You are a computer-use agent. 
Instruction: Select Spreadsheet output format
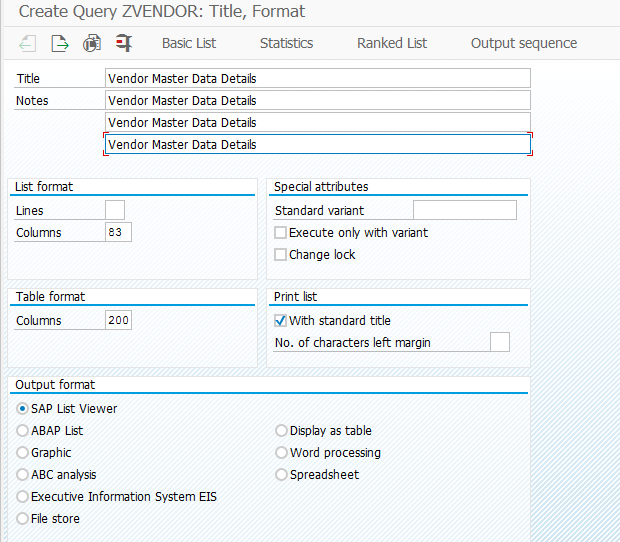pyautogui.click(x=281, y=474)
